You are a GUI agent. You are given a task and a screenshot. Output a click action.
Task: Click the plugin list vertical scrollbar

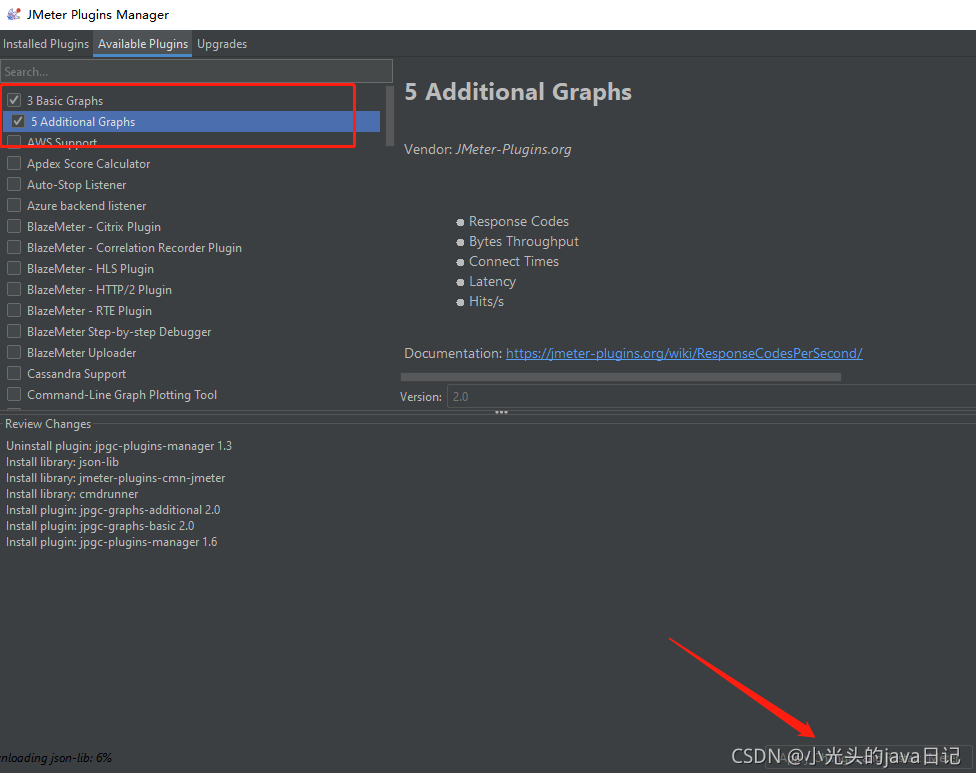point(390,116)
